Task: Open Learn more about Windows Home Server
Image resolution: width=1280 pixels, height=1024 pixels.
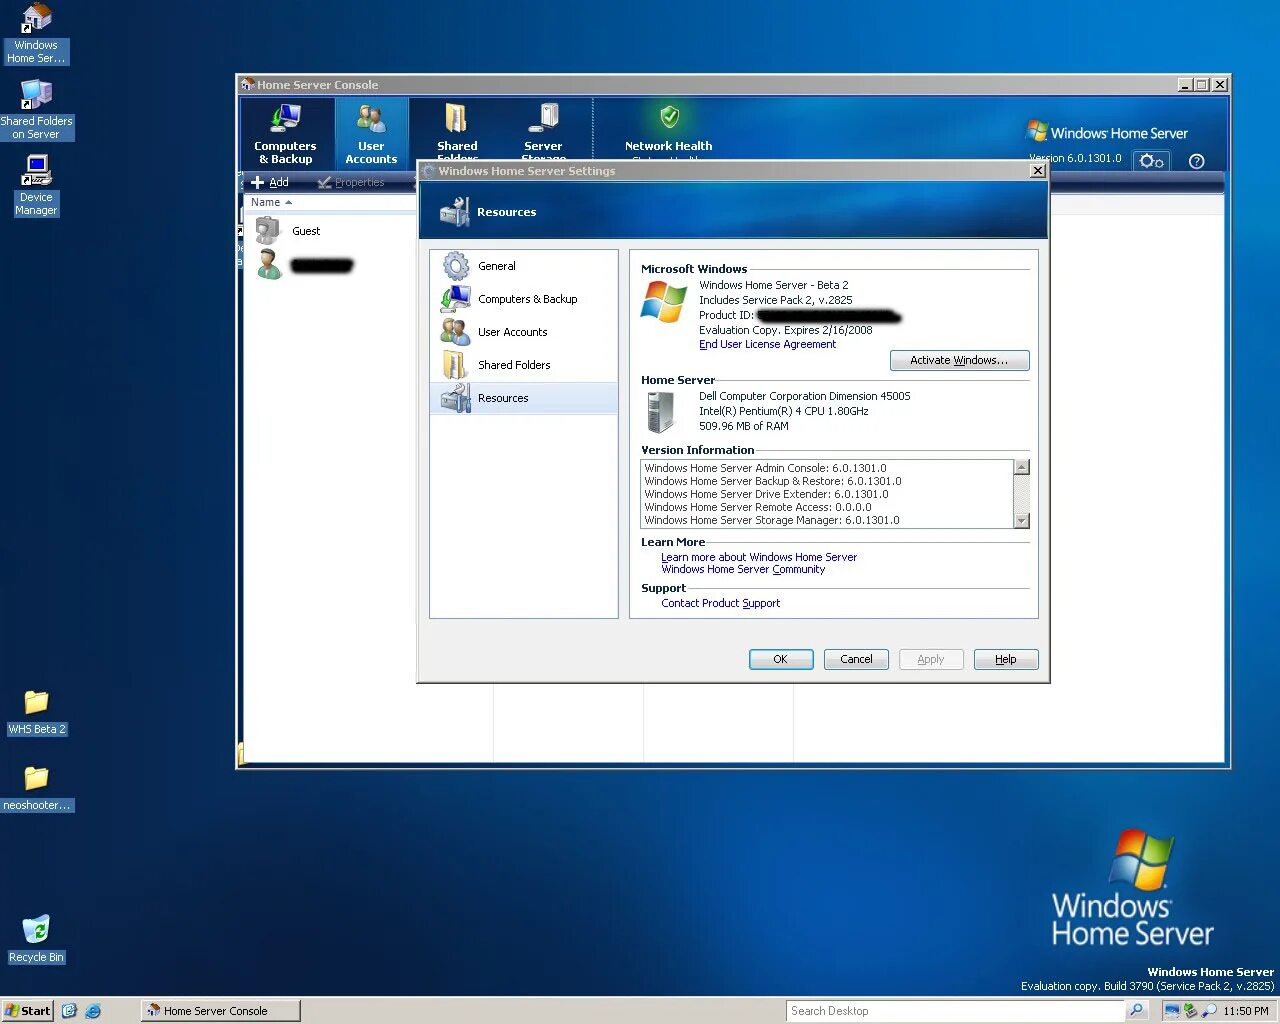Action: coord(759,557)
